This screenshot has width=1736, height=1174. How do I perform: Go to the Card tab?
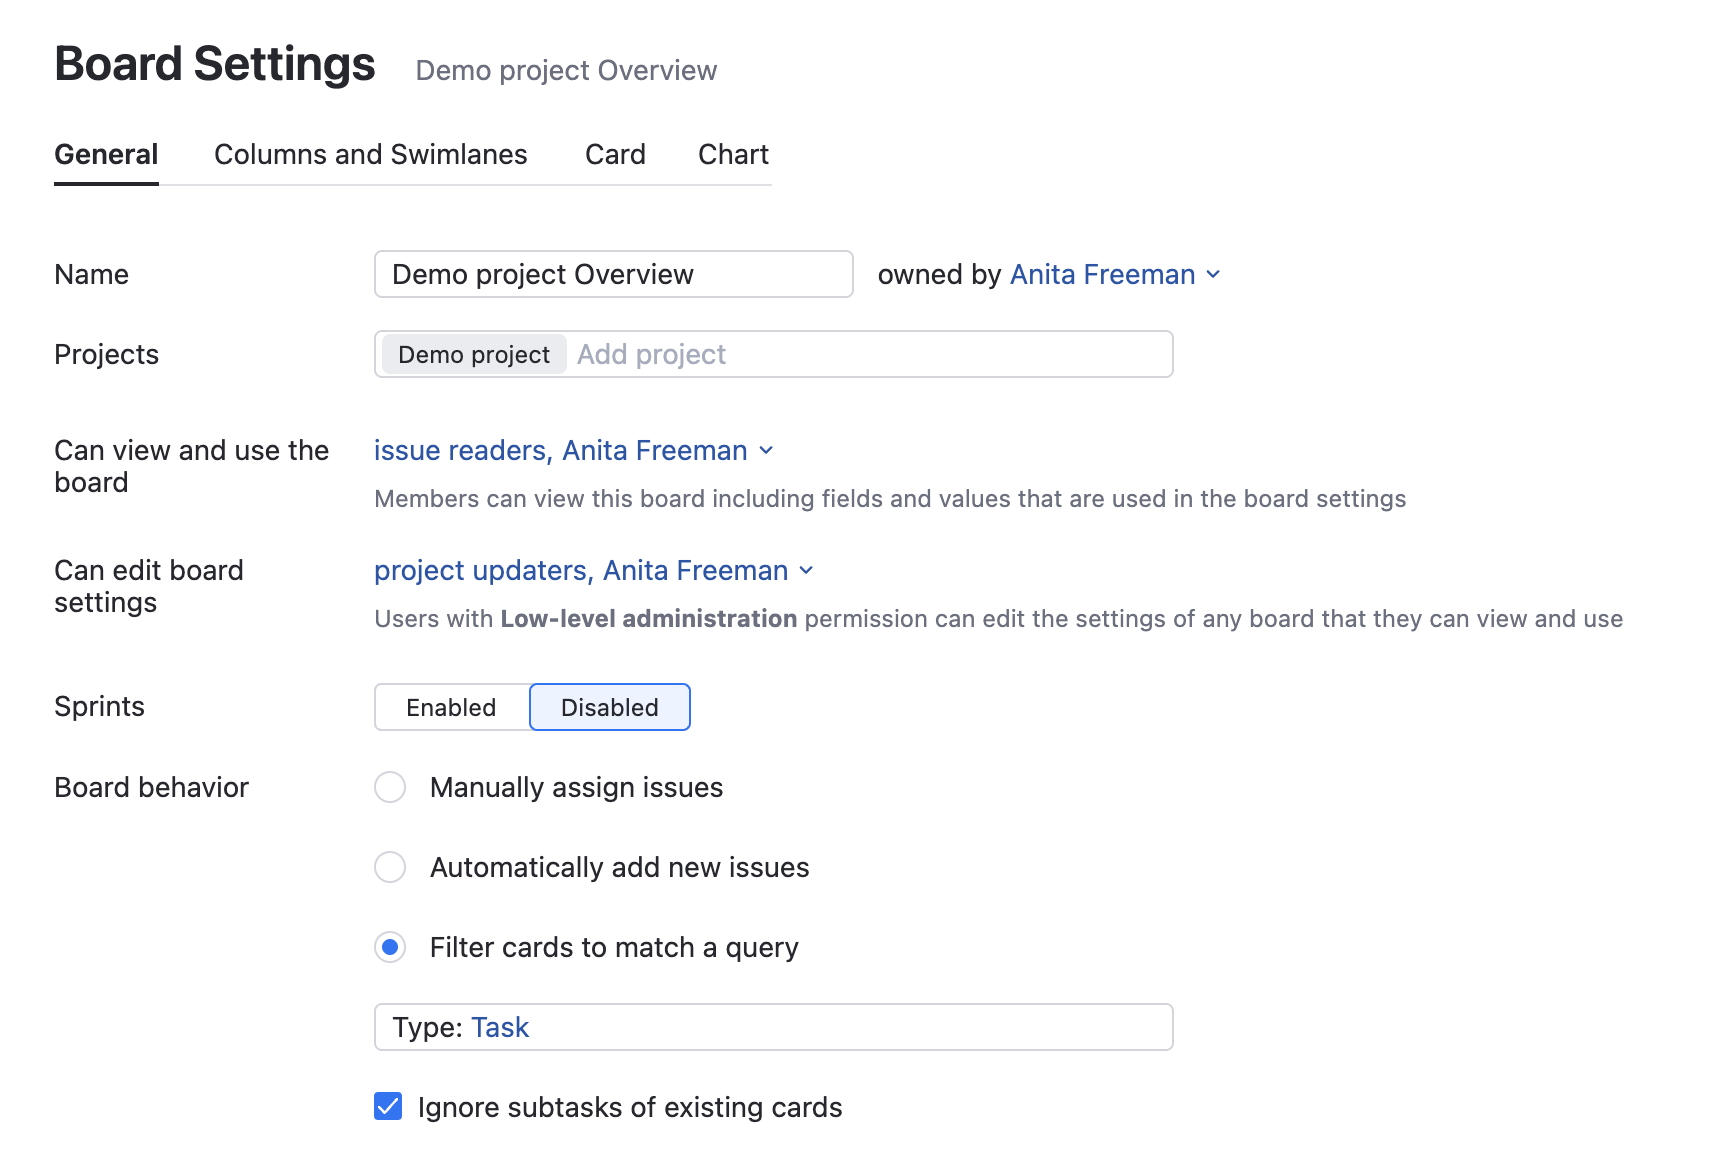point(615,155)
